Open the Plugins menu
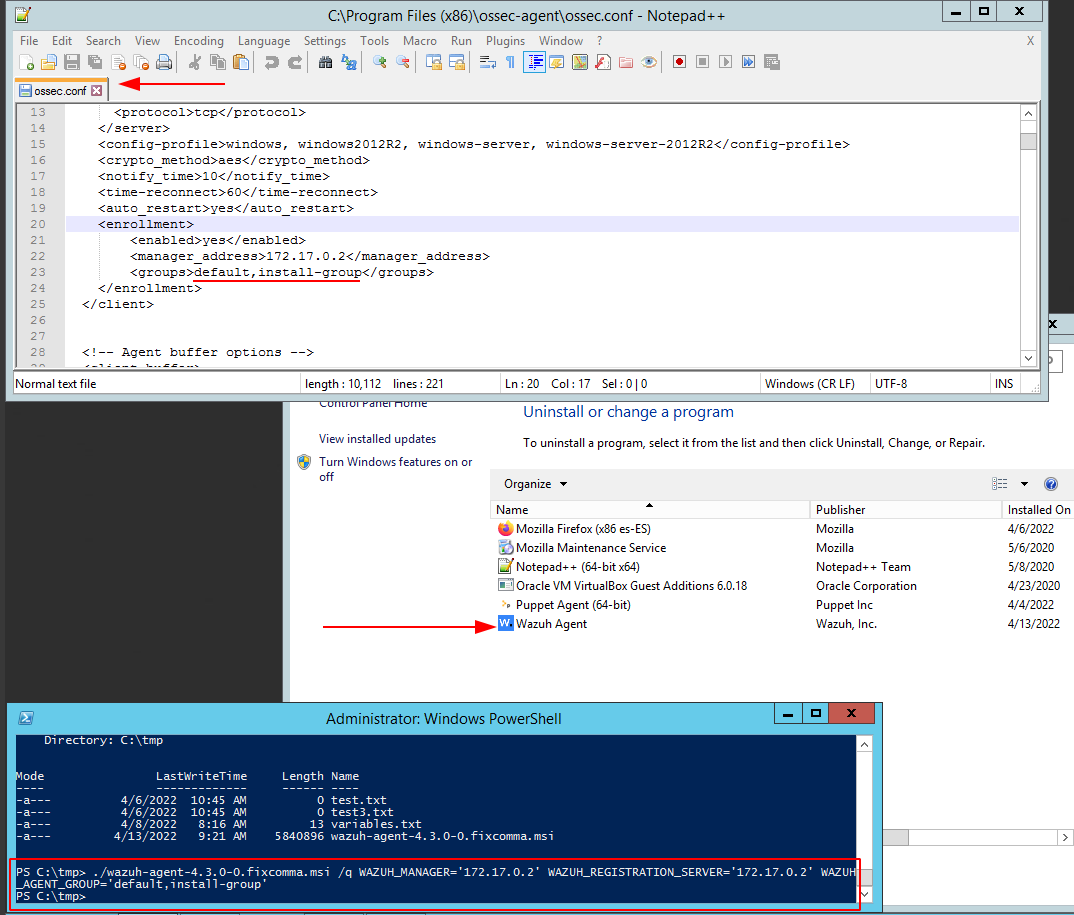This screenshot has width=1074, height=915. [505, 41]
